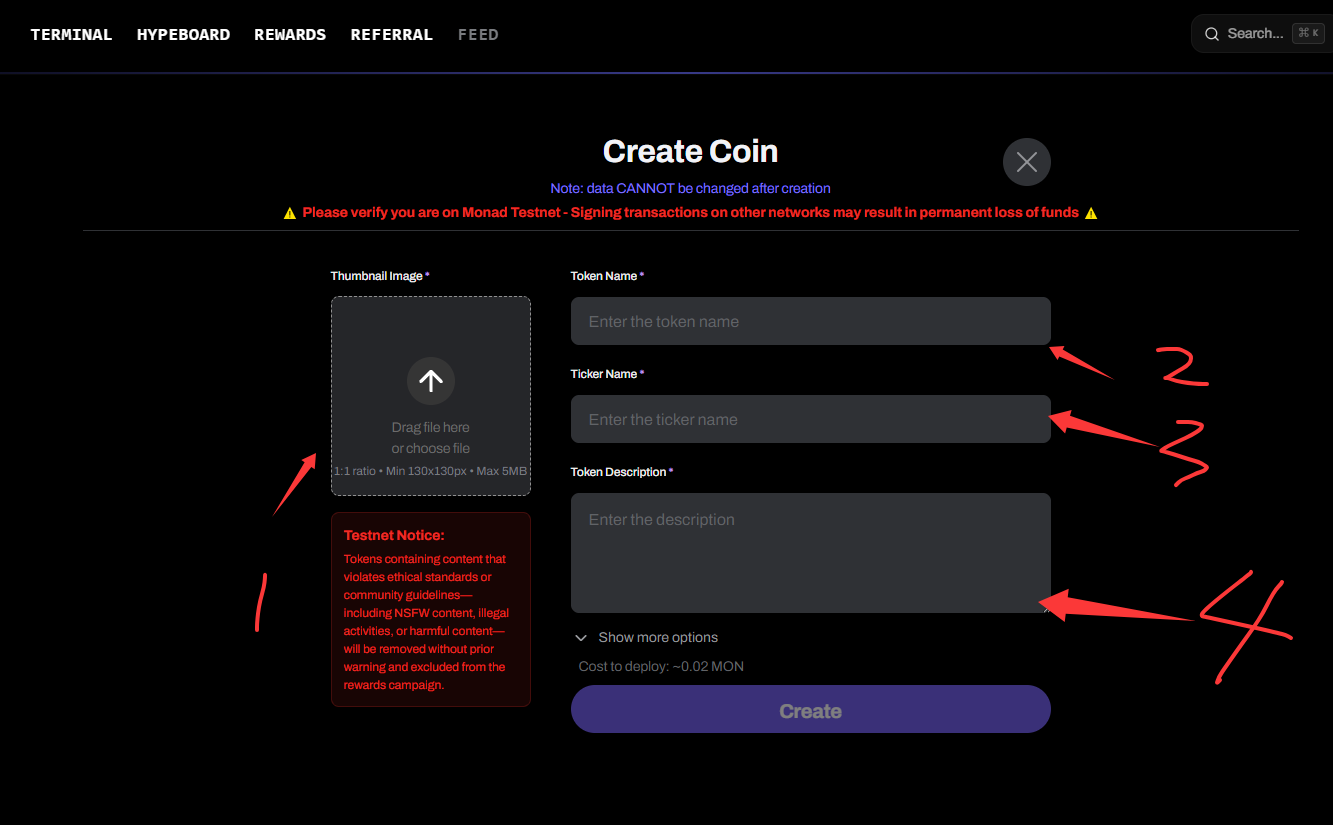Expand the Show more options chevron
Image resolution: width=1333 pixels, height=825 pixels.
point(581,638)
